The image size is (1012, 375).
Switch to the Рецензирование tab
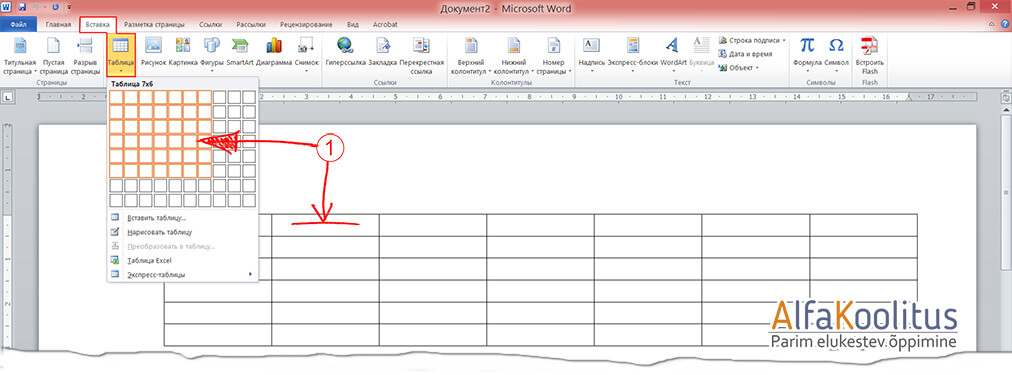coord(307,25)
